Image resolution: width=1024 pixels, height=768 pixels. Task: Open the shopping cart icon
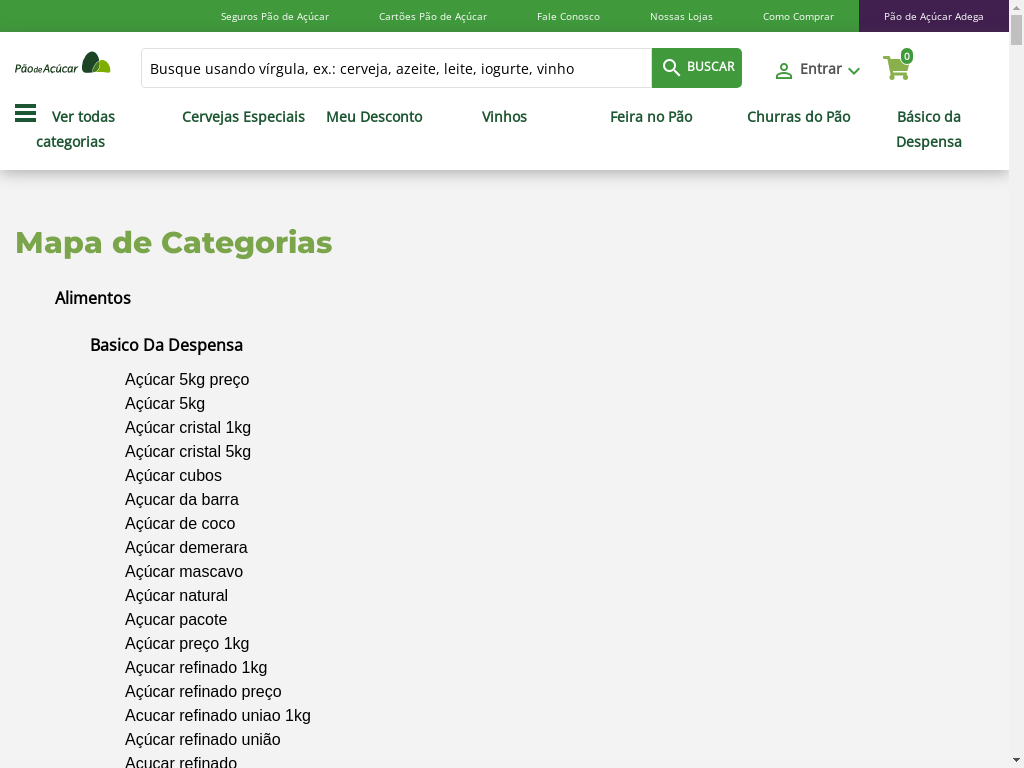coord(896,68)
